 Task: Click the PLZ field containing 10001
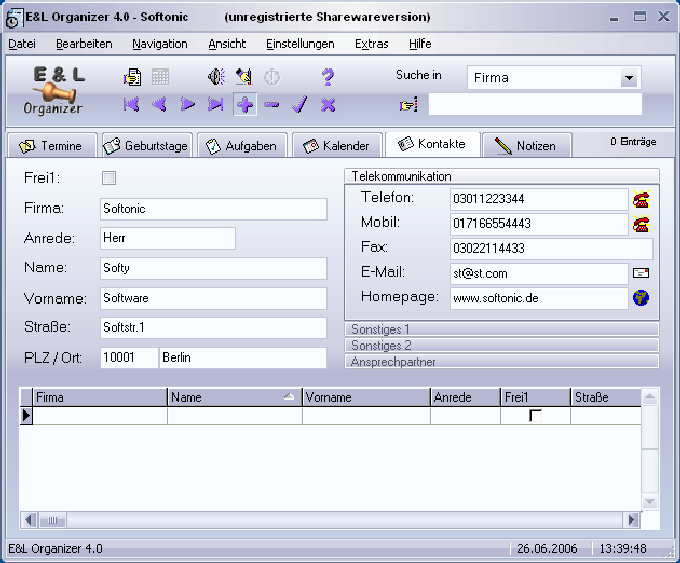pos(129,358)
